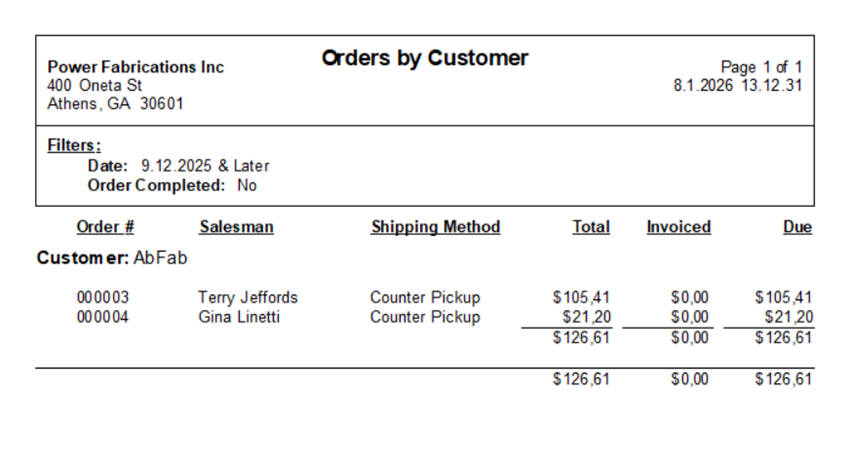850x470 pixels.
Task: Select the Order # column header
Action: pyautogui.click(x=105, y=227)
